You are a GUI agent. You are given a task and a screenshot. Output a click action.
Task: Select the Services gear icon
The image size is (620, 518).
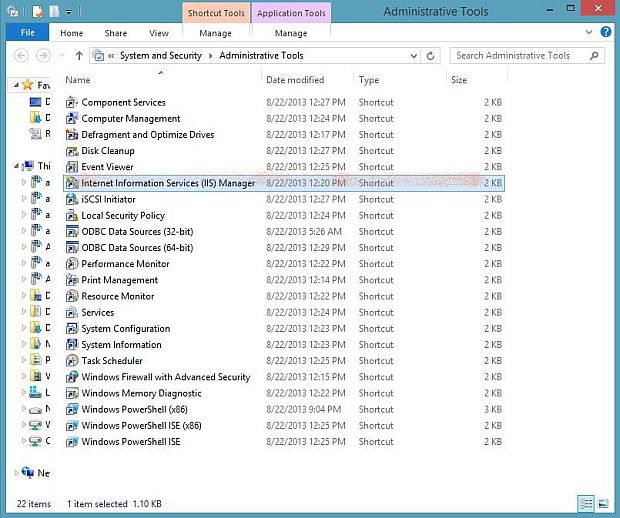click(x=72, y=312)
